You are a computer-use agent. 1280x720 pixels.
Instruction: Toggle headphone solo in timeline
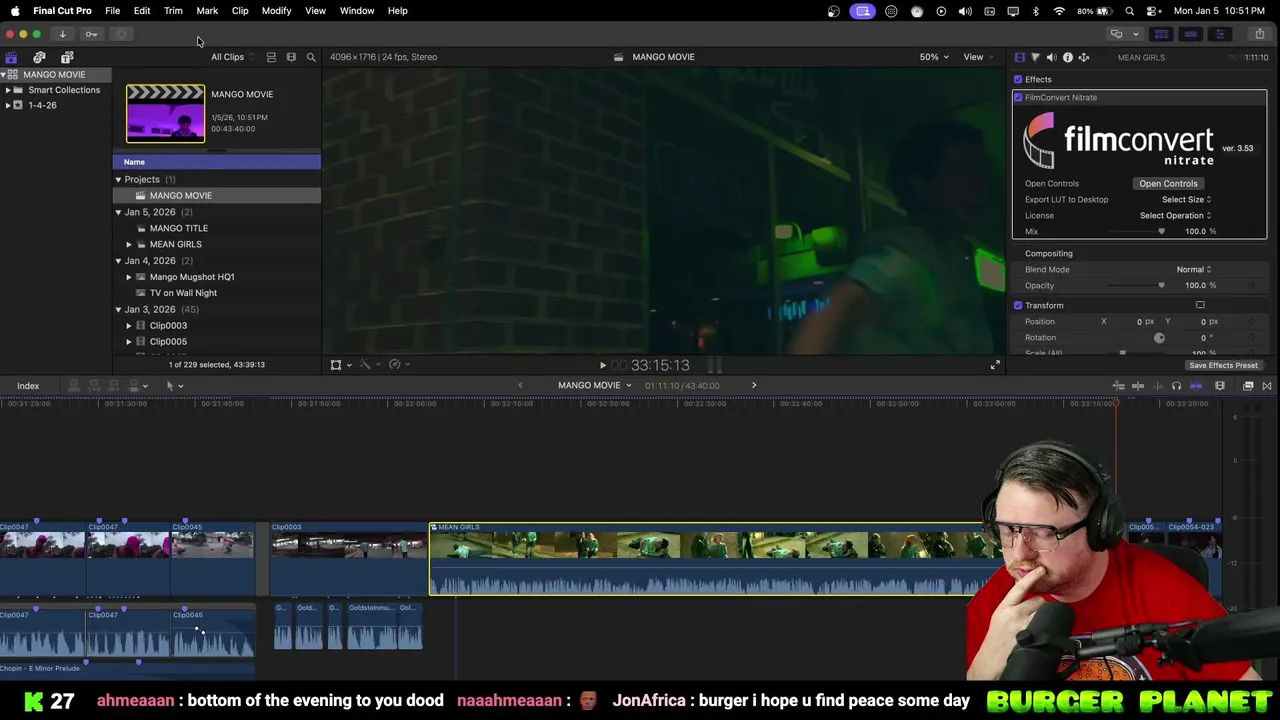[x=1176, y=386]
